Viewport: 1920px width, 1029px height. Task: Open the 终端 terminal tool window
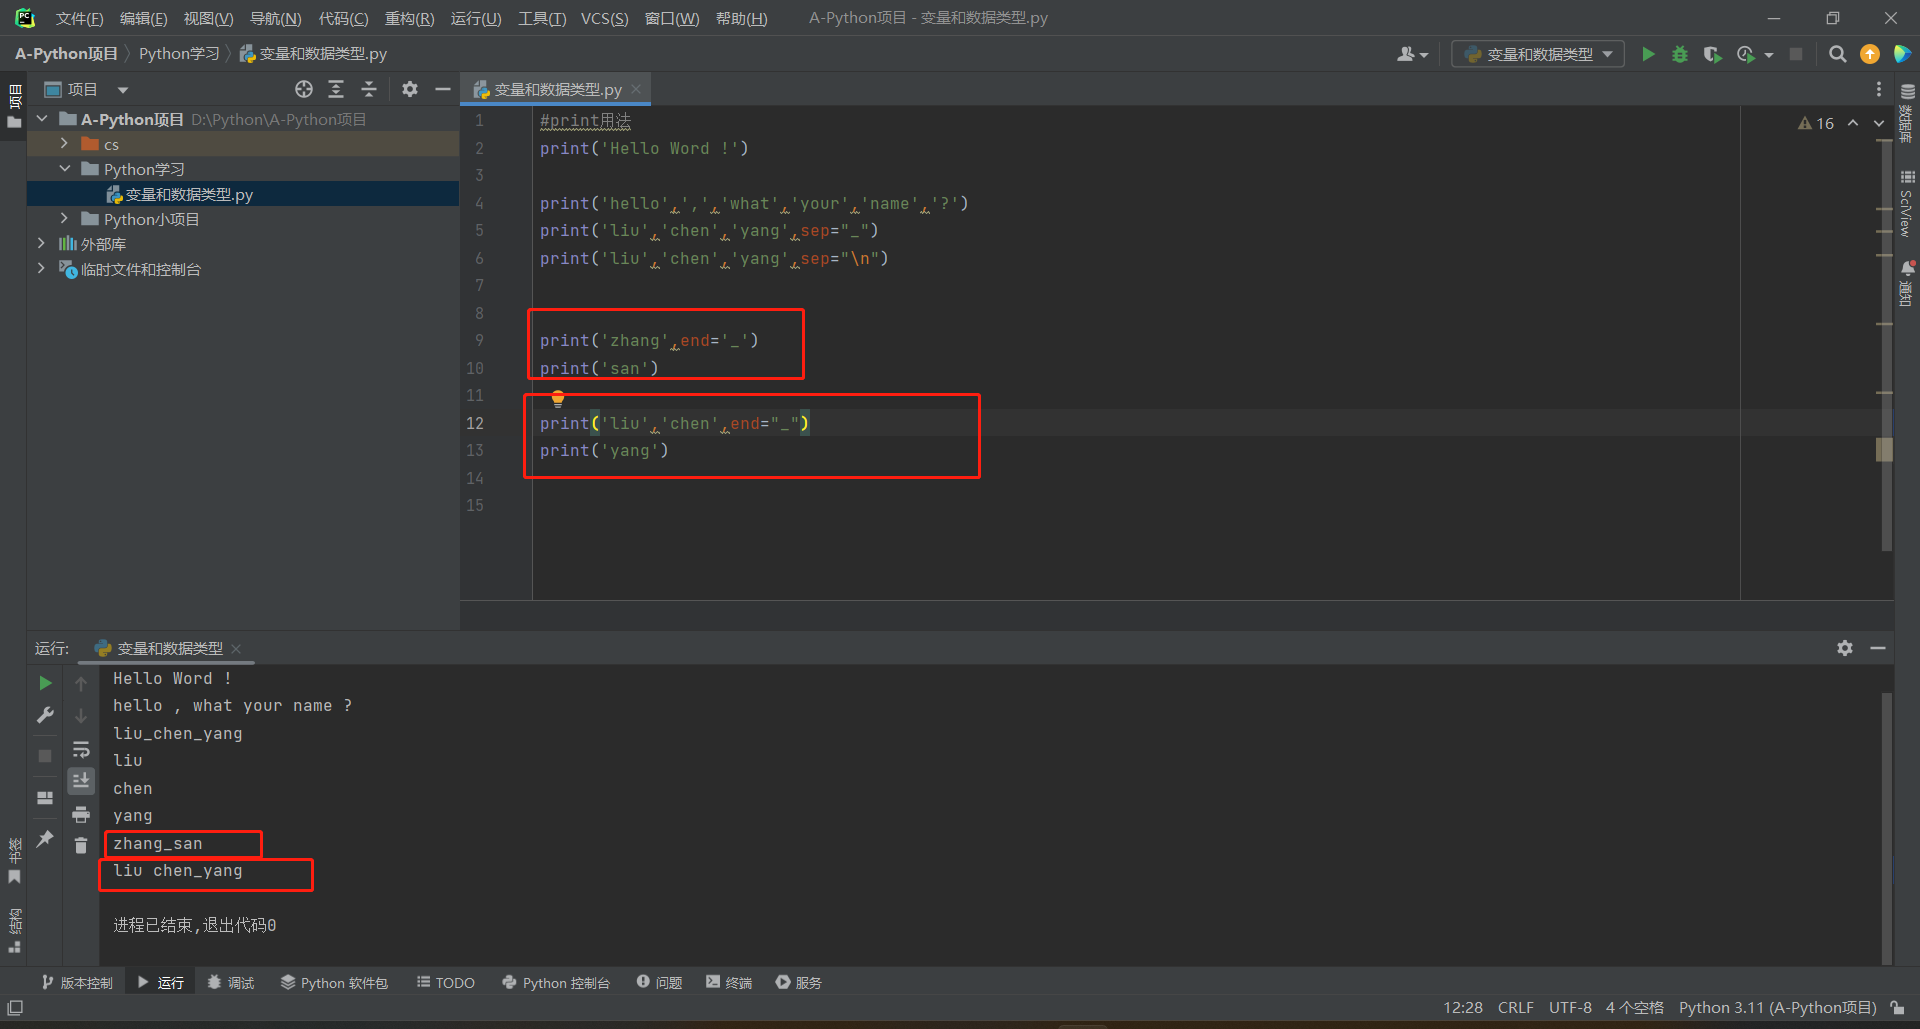click(729, 983)
